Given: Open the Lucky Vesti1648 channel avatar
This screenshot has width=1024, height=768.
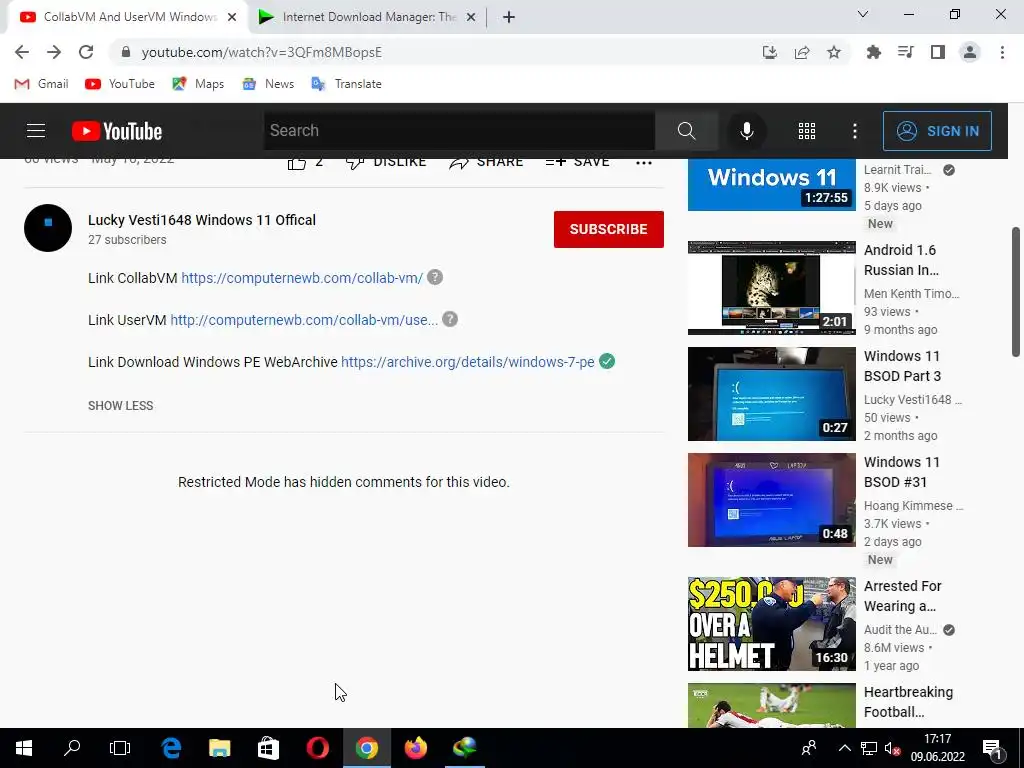Looking at the screenshot, I should 48,228.
